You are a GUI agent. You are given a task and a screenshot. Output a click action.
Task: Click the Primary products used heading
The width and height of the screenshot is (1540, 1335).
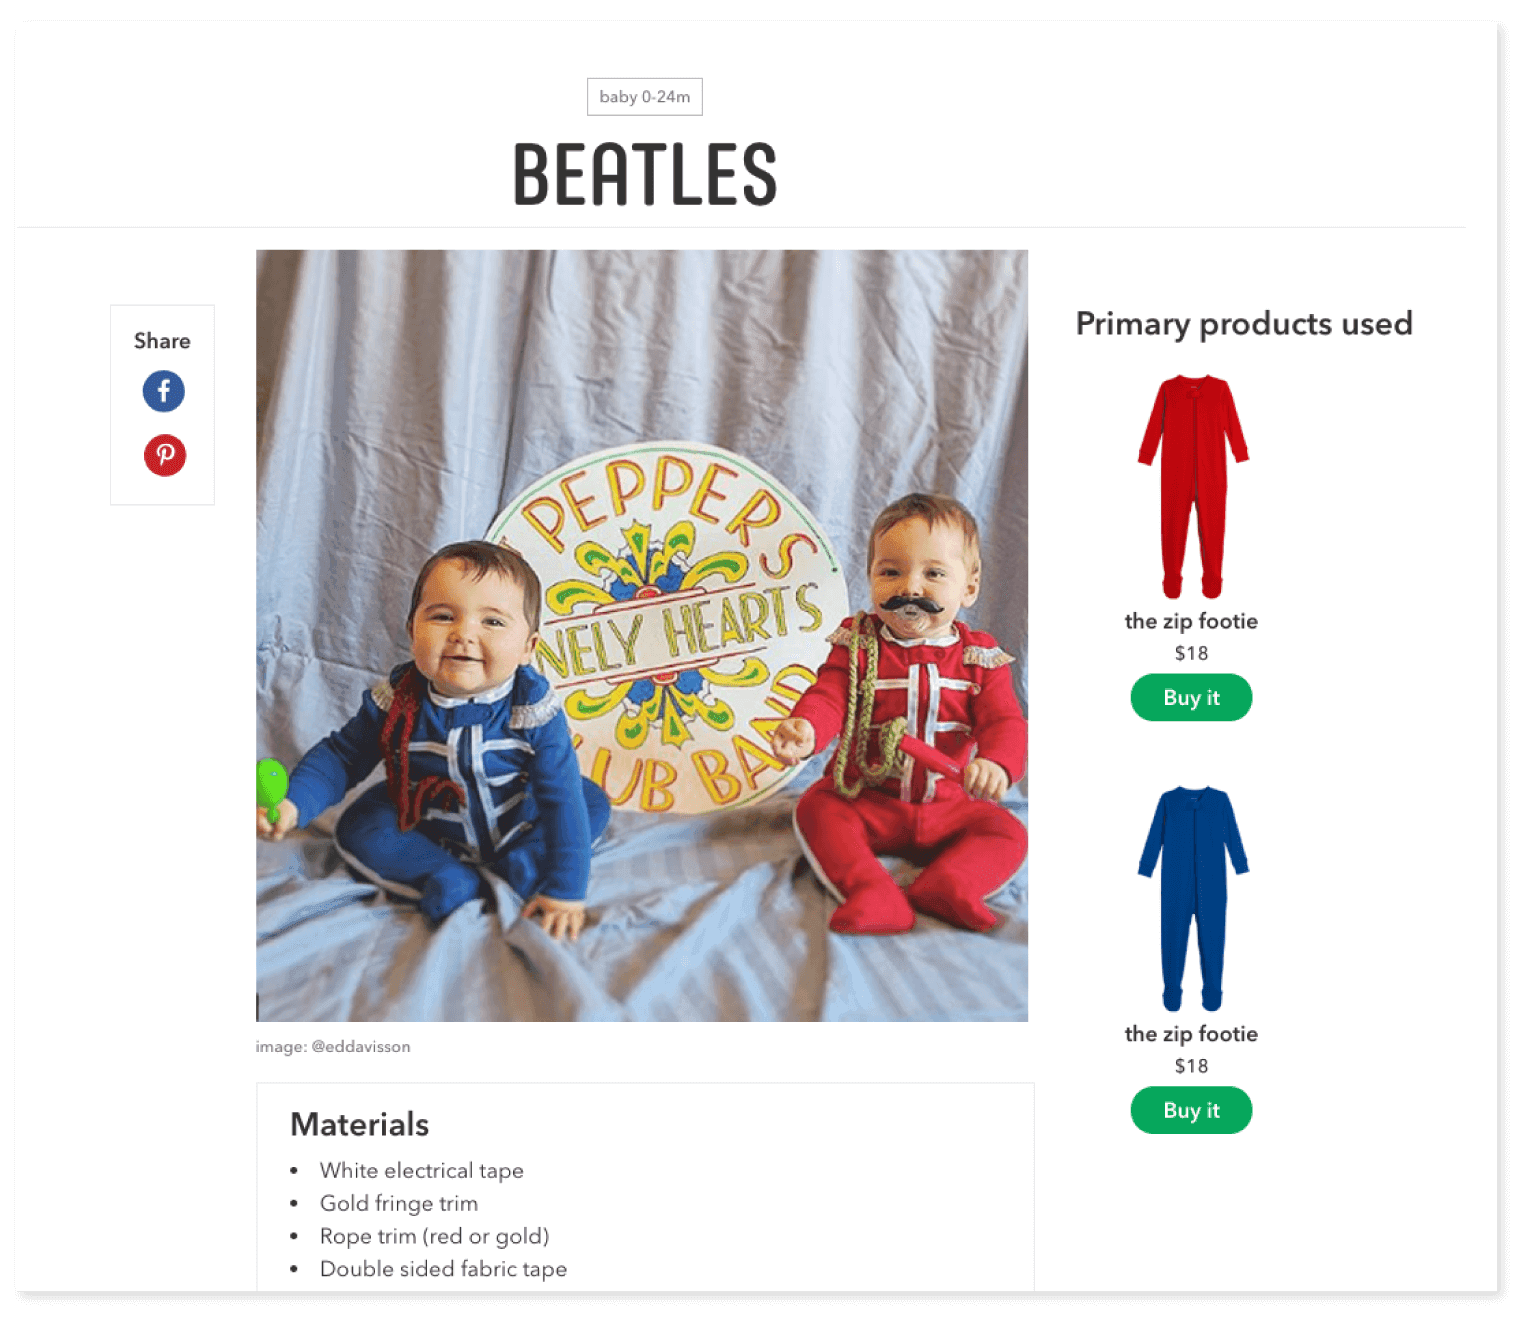click(1244, 324)
